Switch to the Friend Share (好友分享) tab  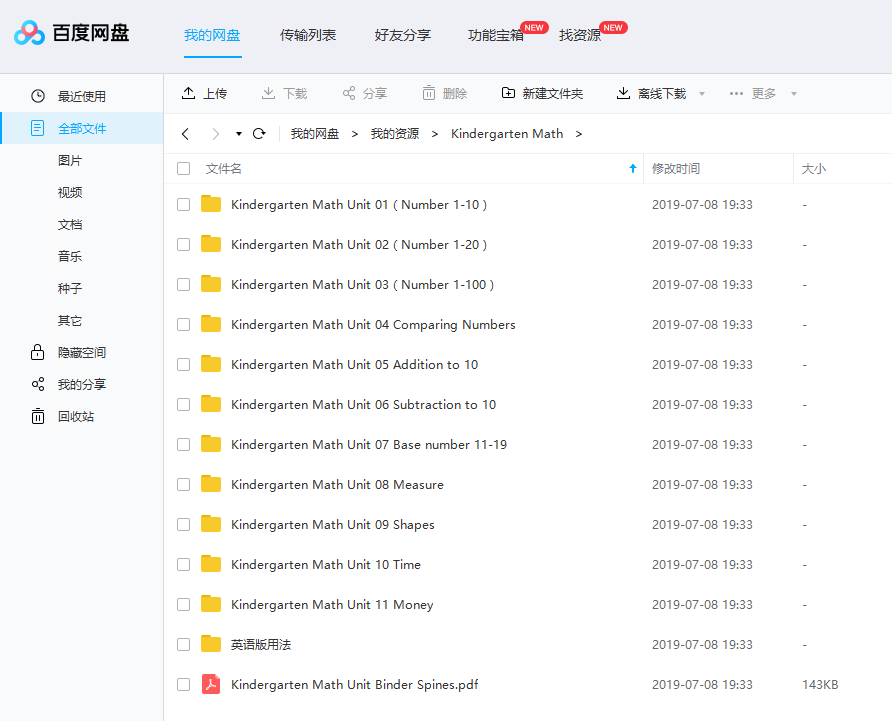coord(402,35)
